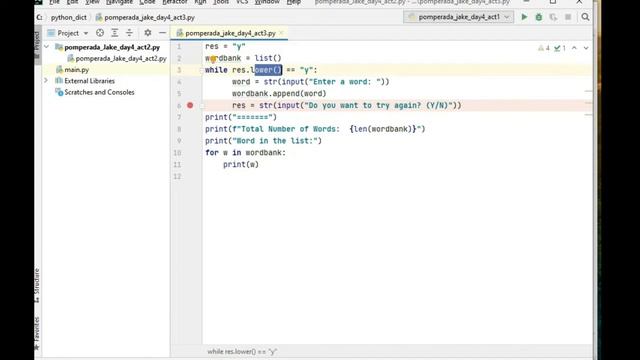Click wordbank.append(word) code line
This screenshot has height=360, width=640.
279,94
